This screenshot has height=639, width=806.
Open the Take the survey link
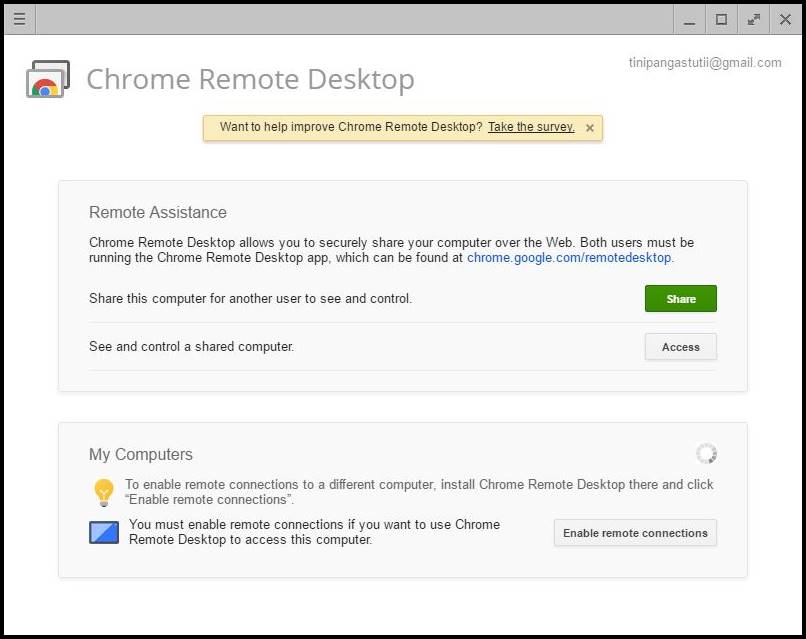531,127
